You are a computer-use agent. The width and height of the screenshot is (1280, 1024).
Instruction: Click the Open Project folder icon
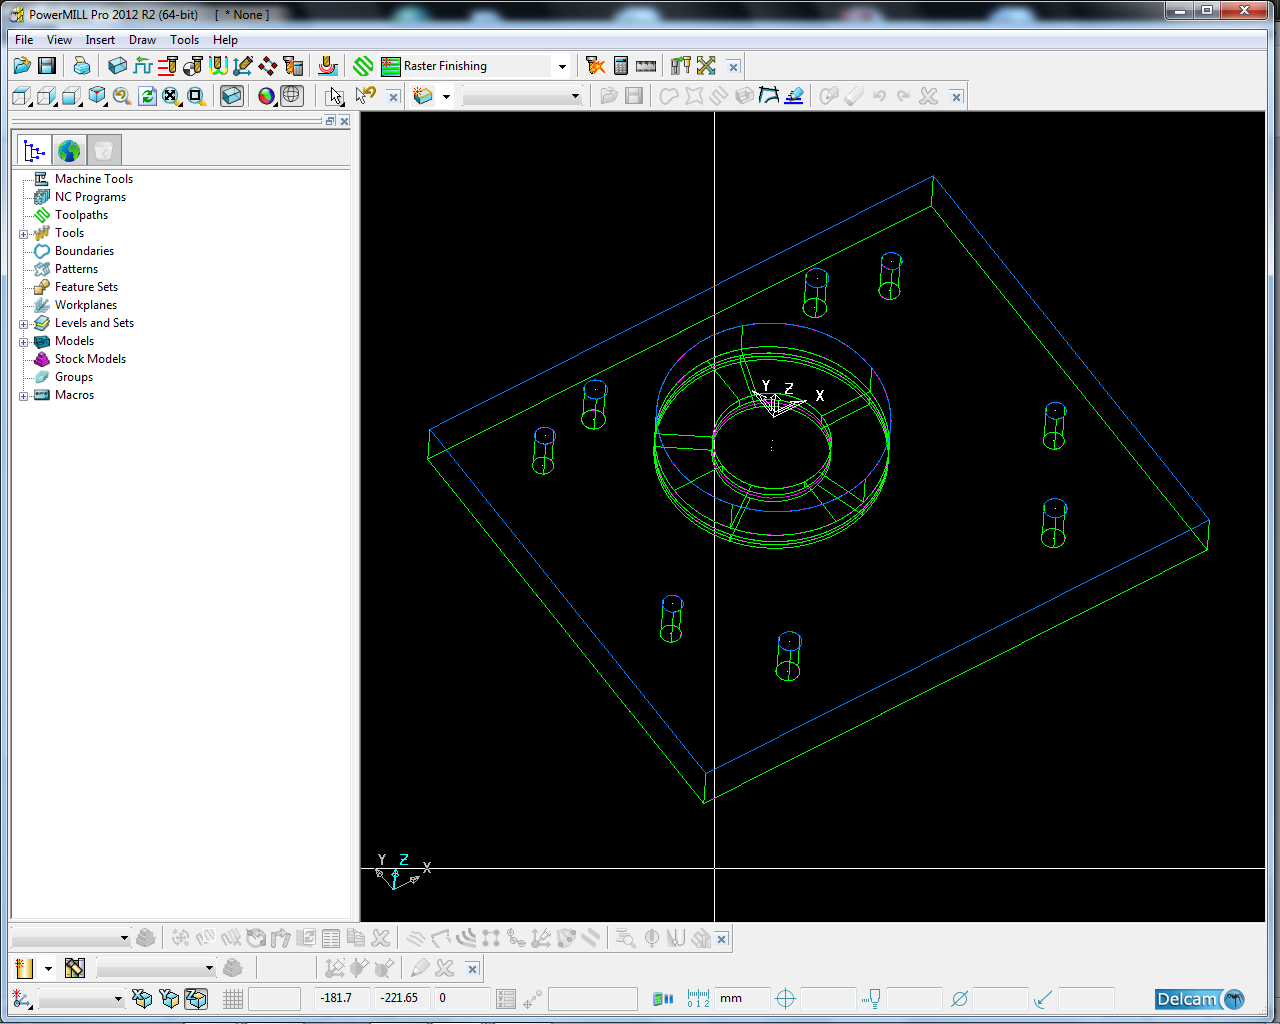coord(22,66)
